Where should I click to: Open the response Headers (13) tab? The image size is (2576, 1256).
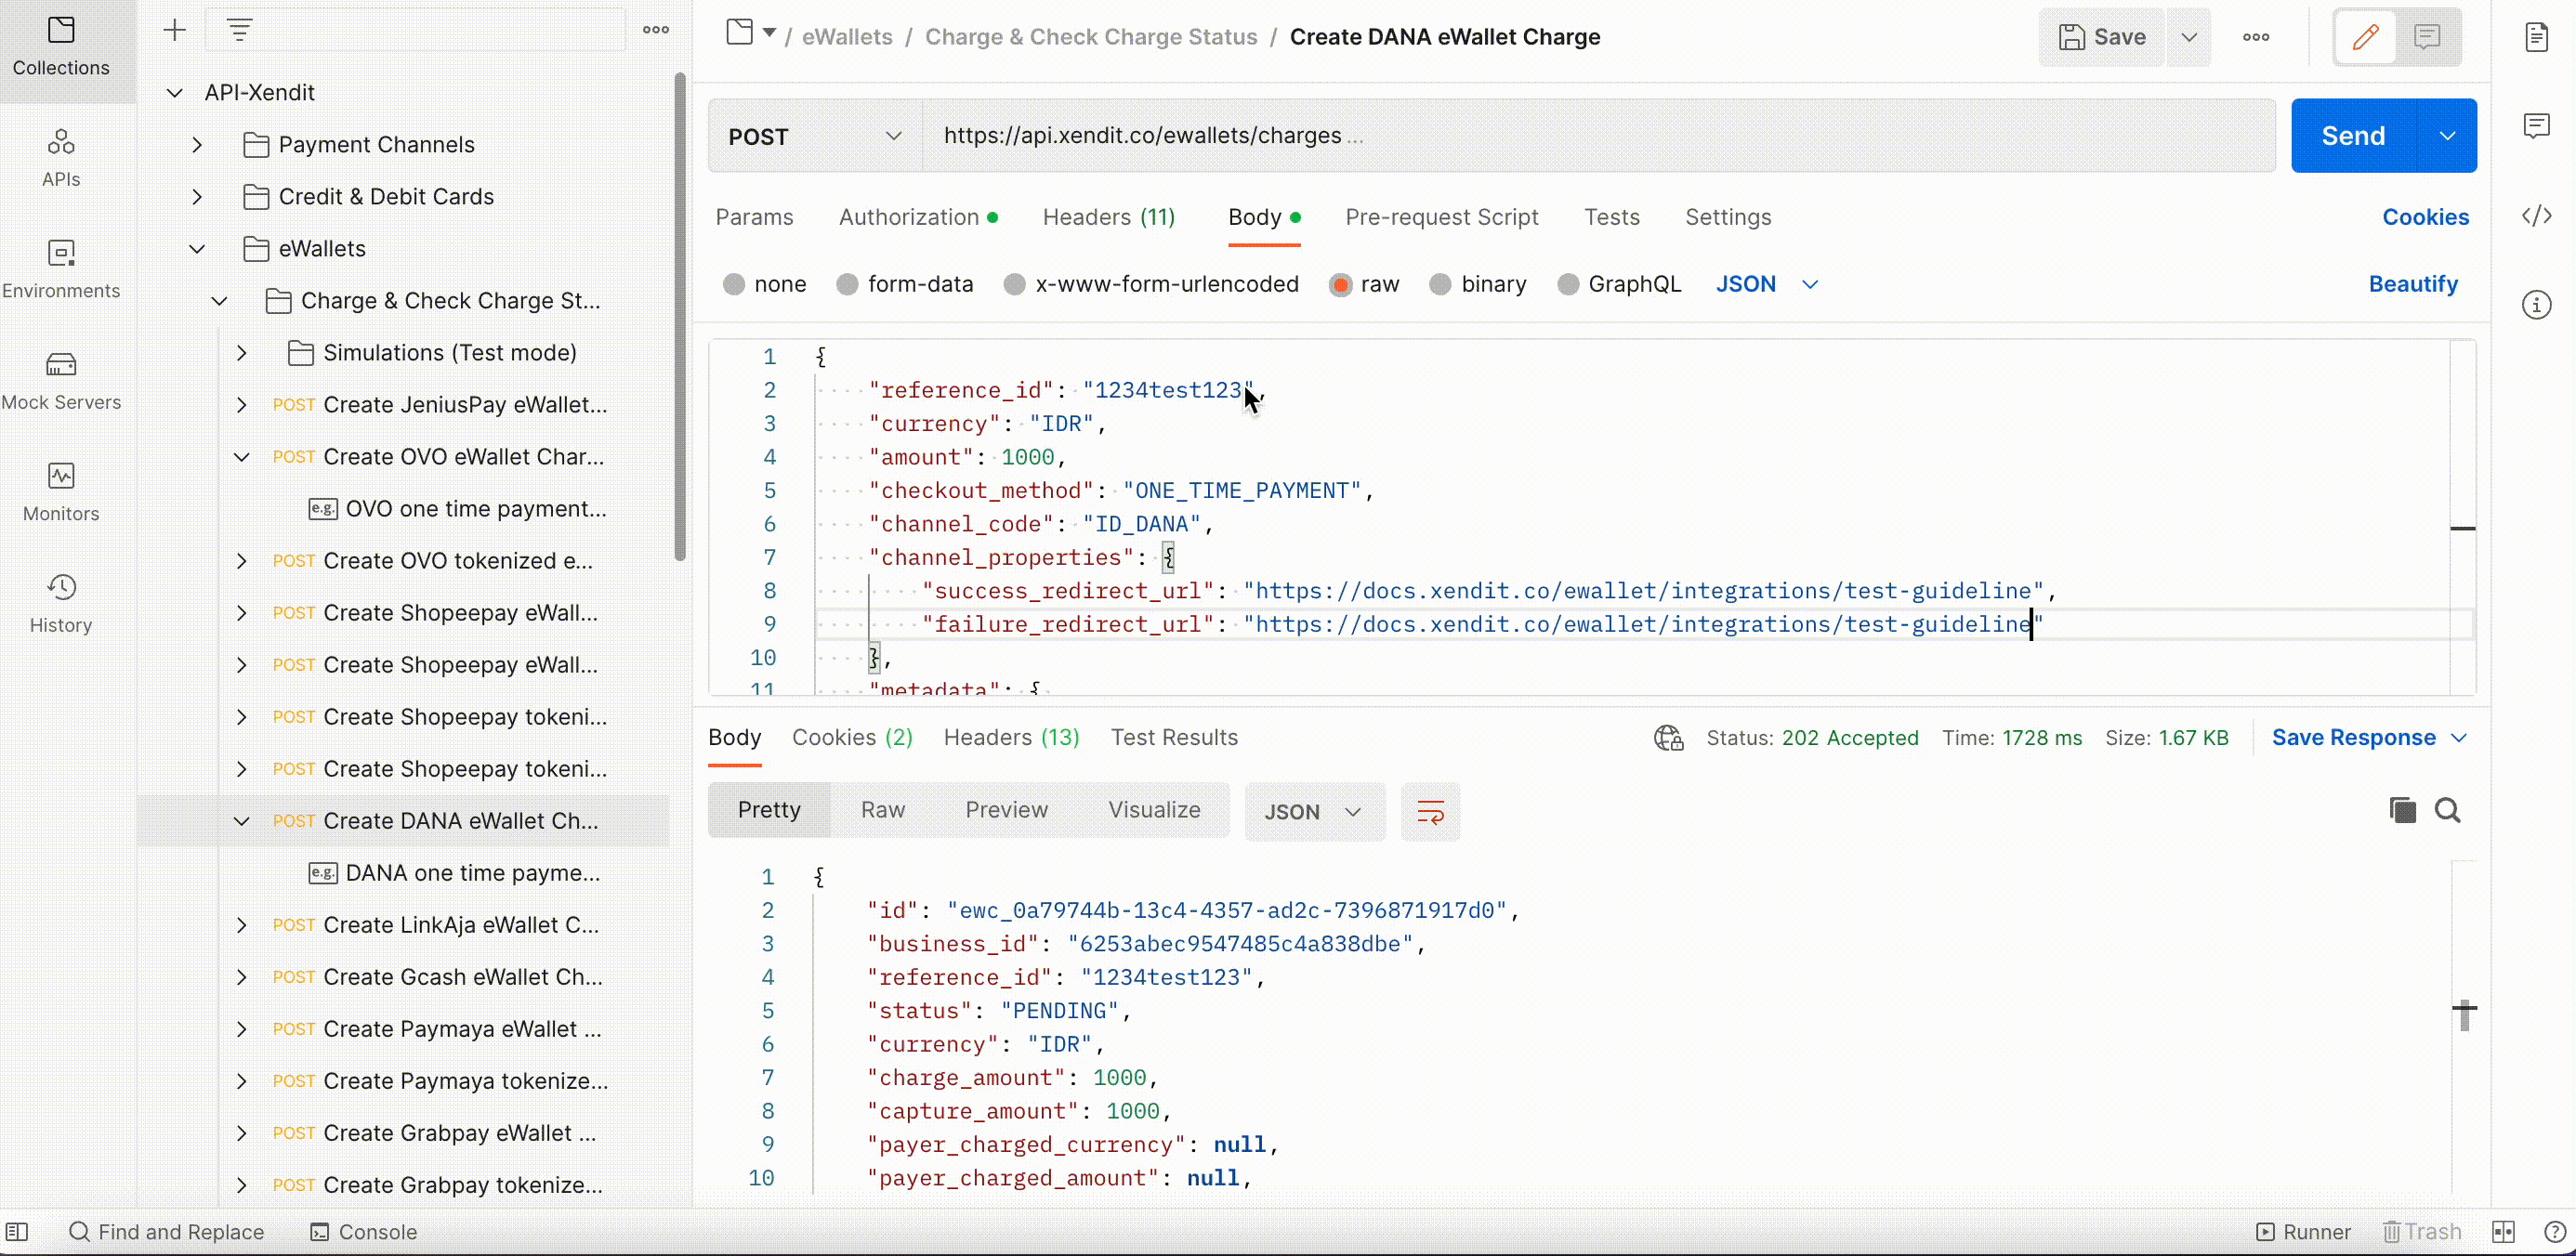tap(1011, 737)
